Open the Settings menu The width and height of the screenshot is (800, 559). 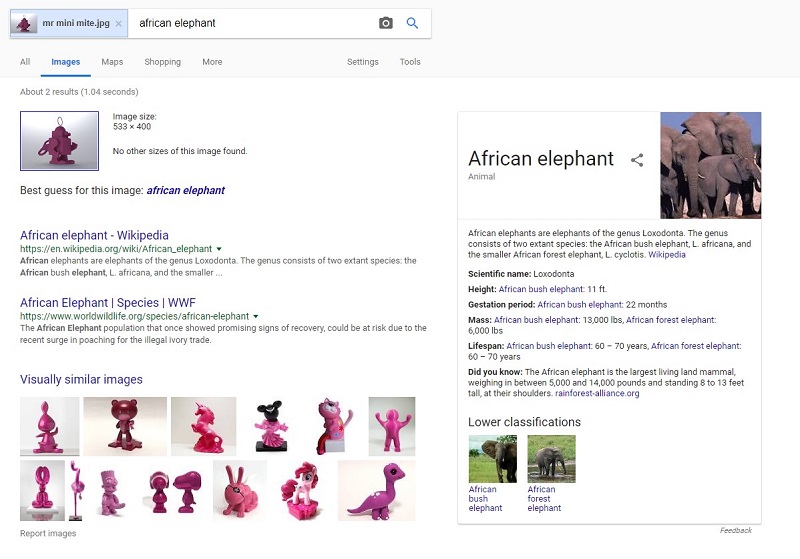[363, 62]
